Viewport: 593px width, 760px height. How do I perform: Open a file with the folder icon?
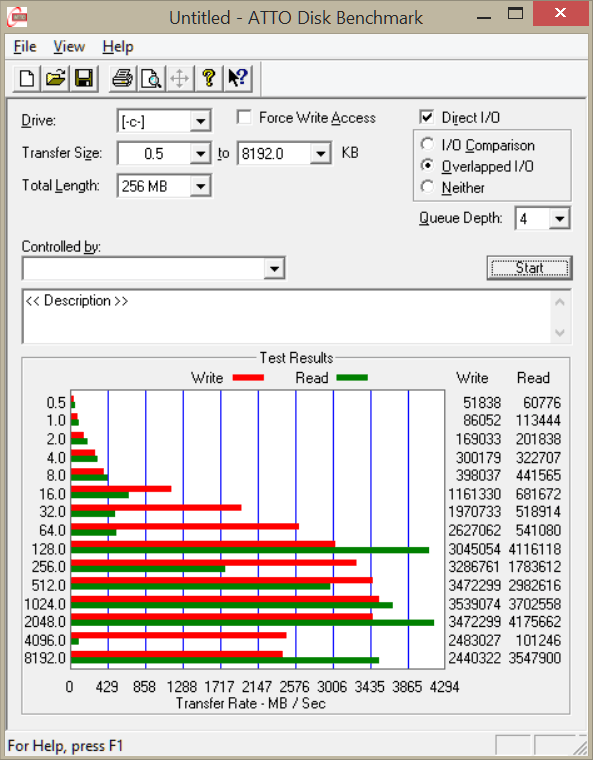[x=55, y=78]
